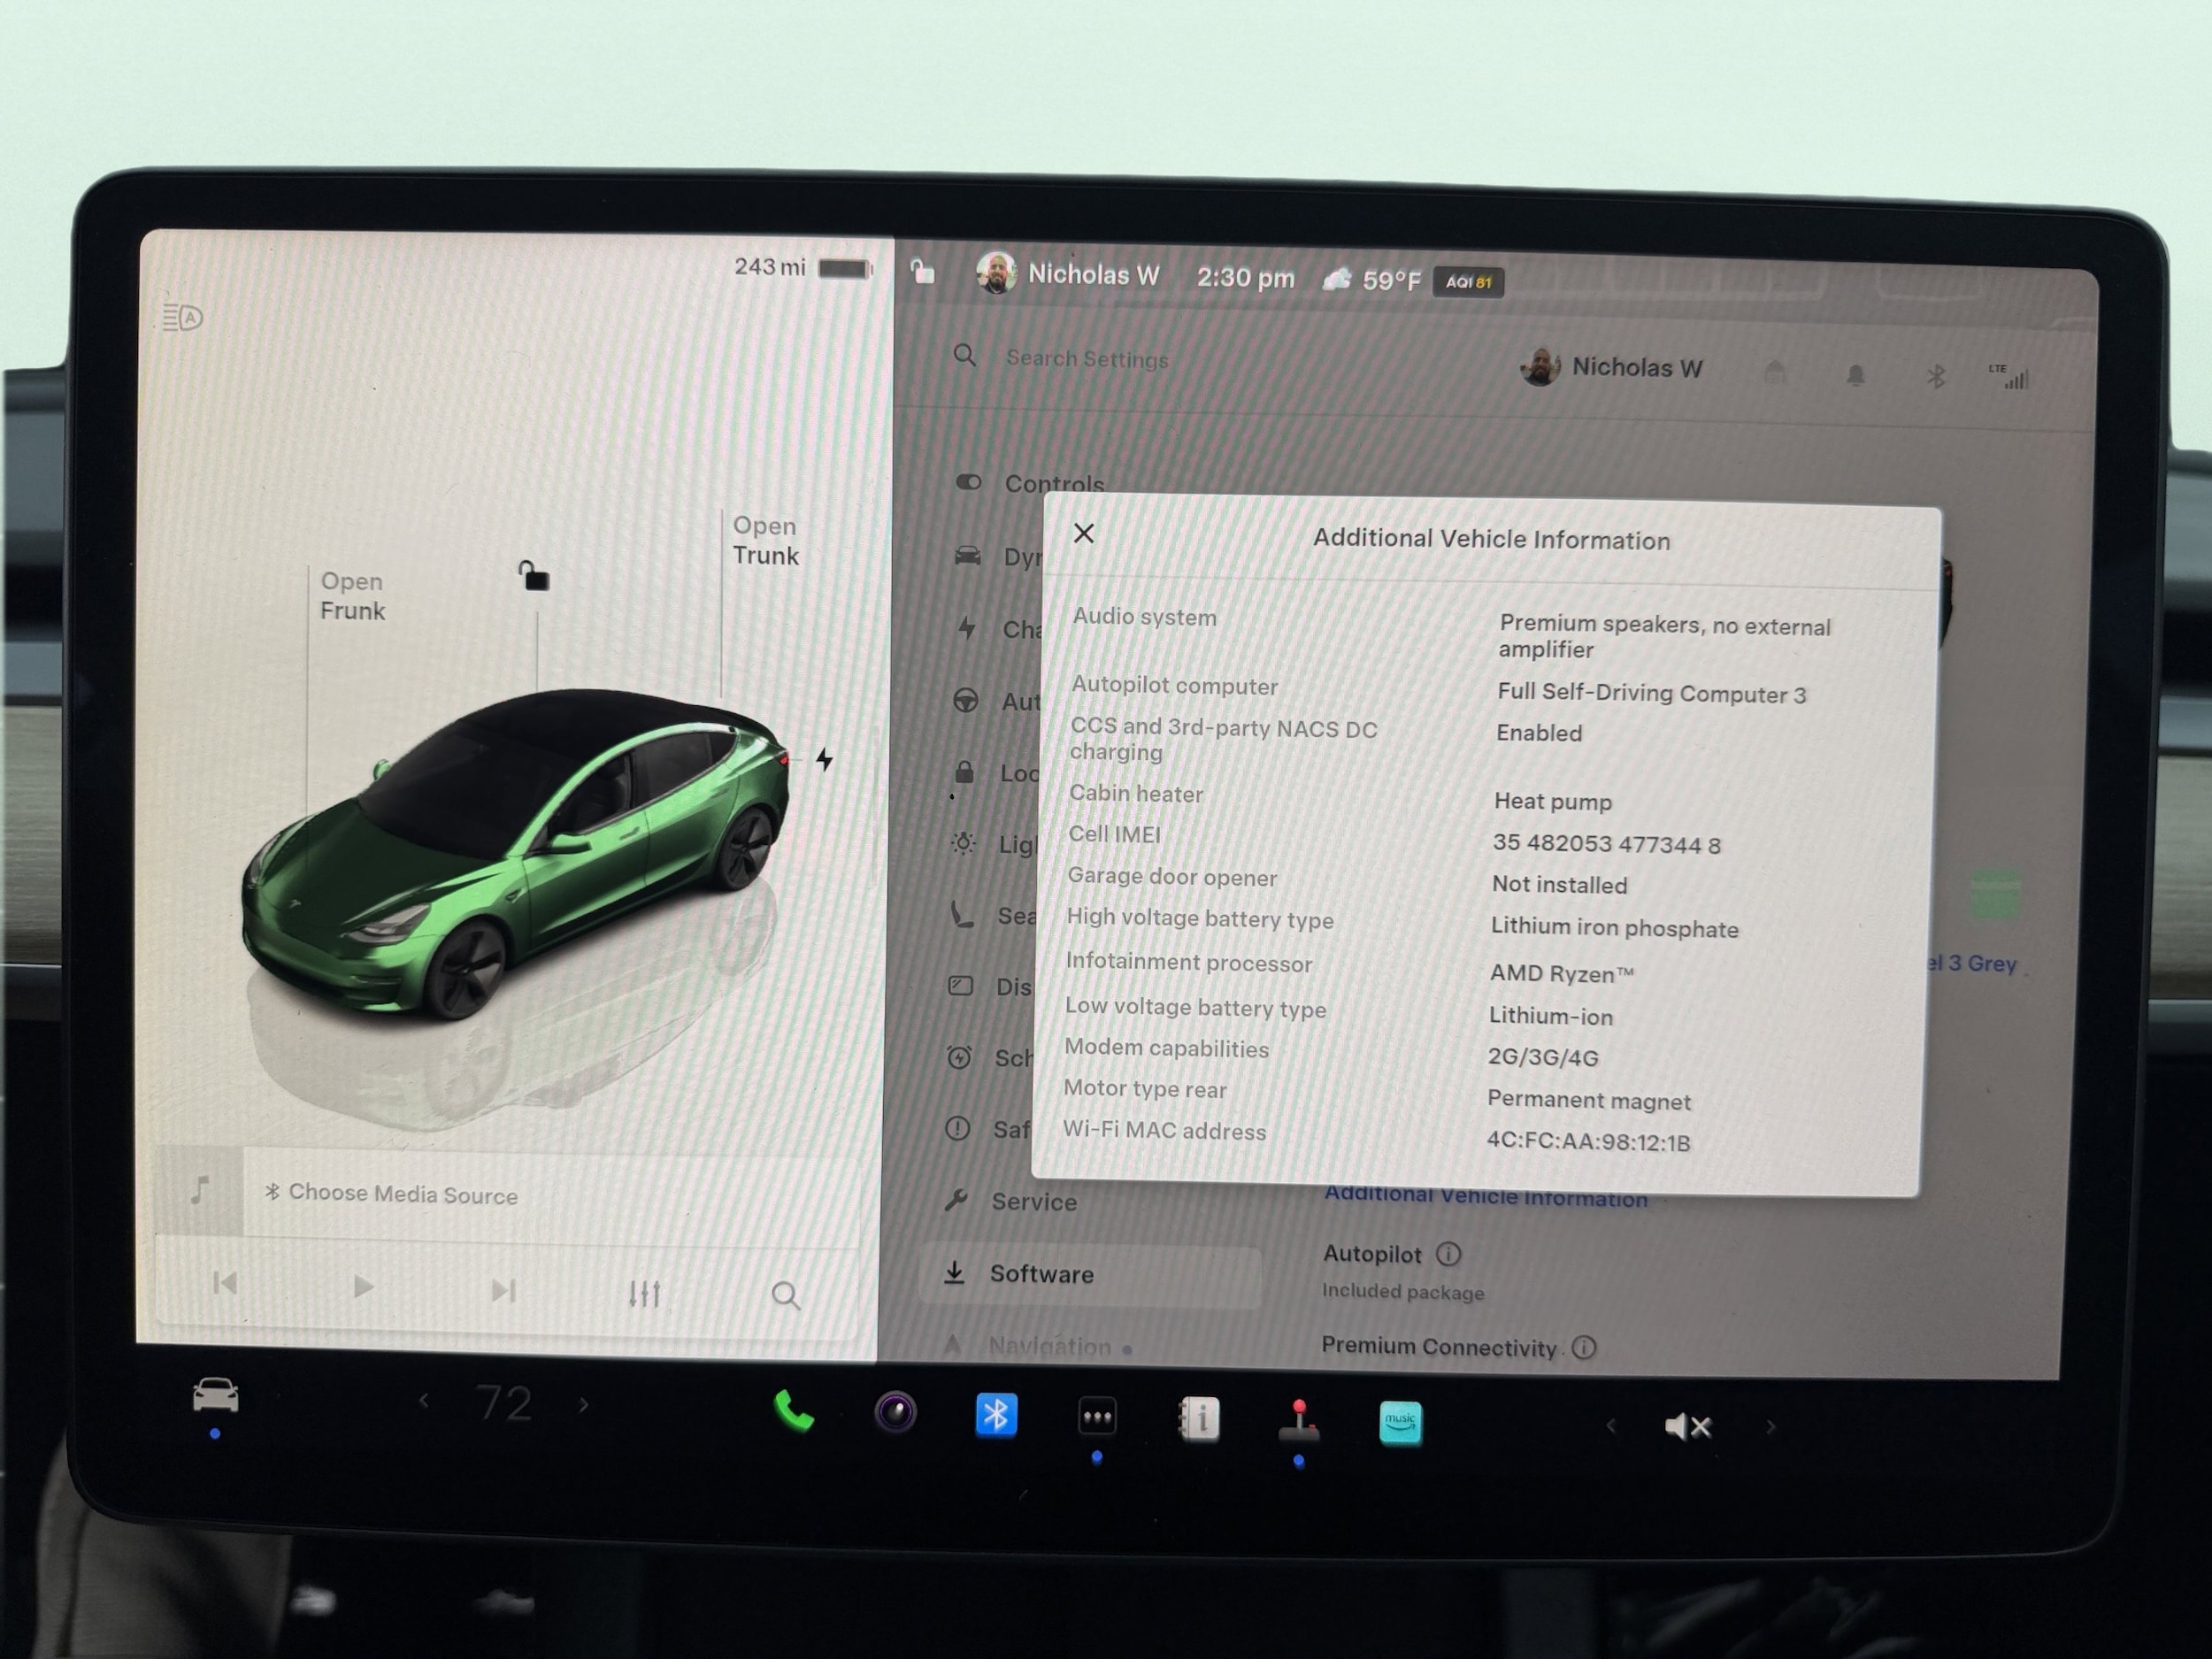Screen dimensions: 2212x1659
Task: Tap Open Trunk label
Action: point(765,541)
